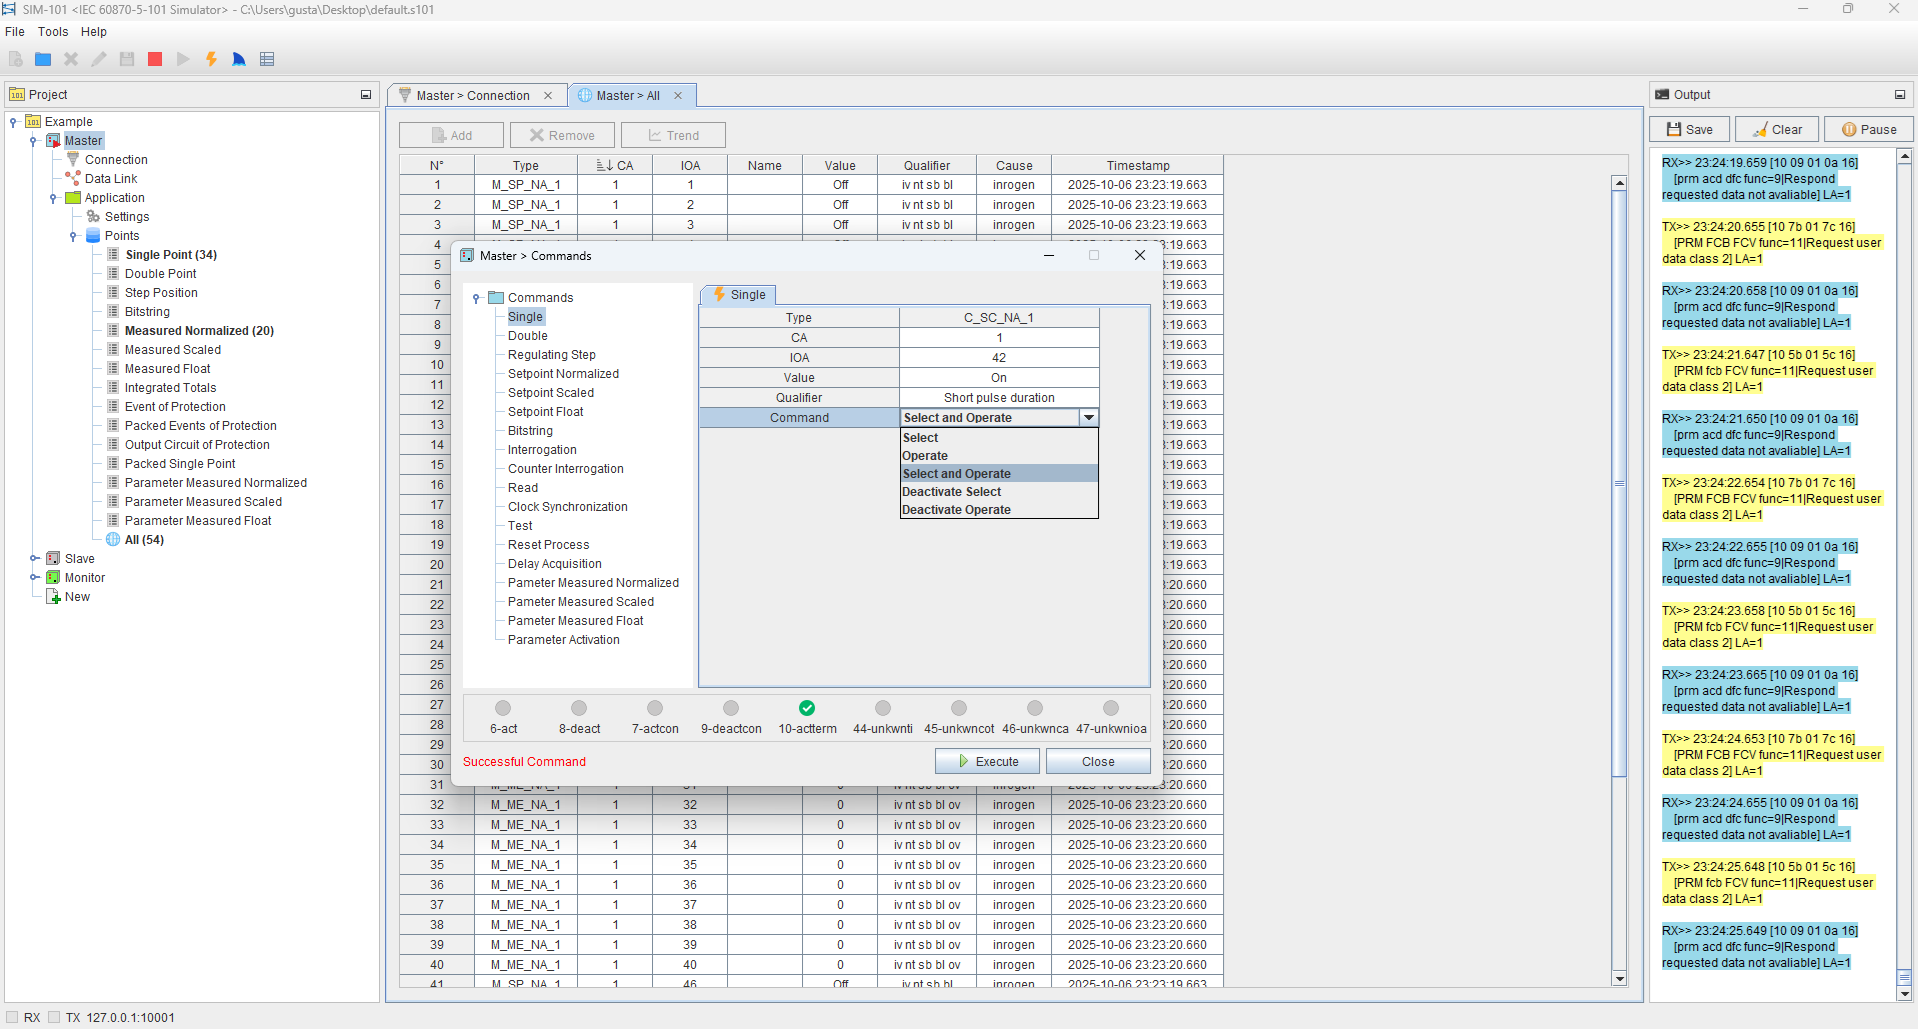Minimize the Project panel
1918x1029 pixels.
coord(366,95)
